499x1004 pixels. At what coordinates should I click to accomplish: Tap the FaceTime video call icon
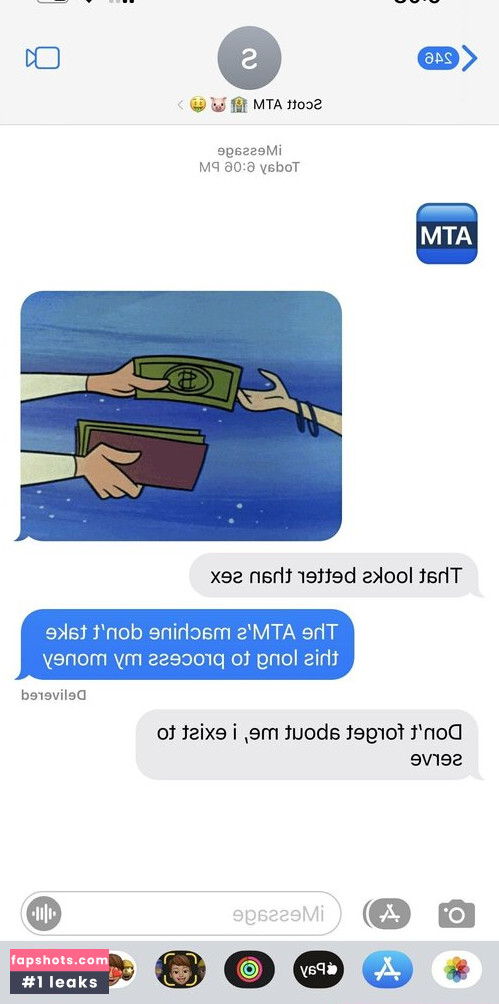click(x=42, y=58)
